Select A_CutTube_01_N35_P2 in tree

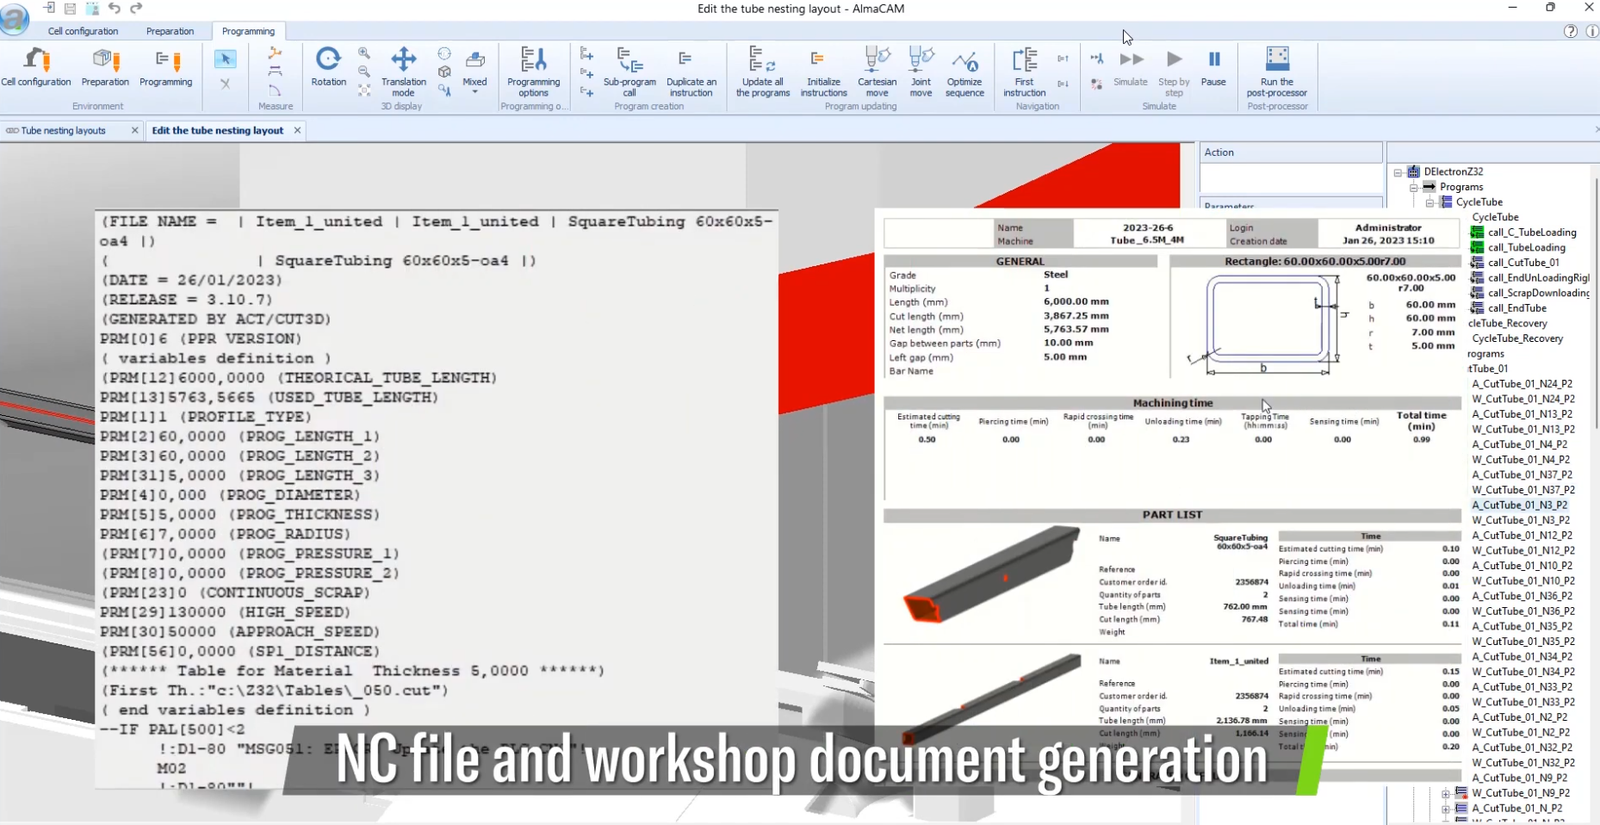coord(1522,626)
